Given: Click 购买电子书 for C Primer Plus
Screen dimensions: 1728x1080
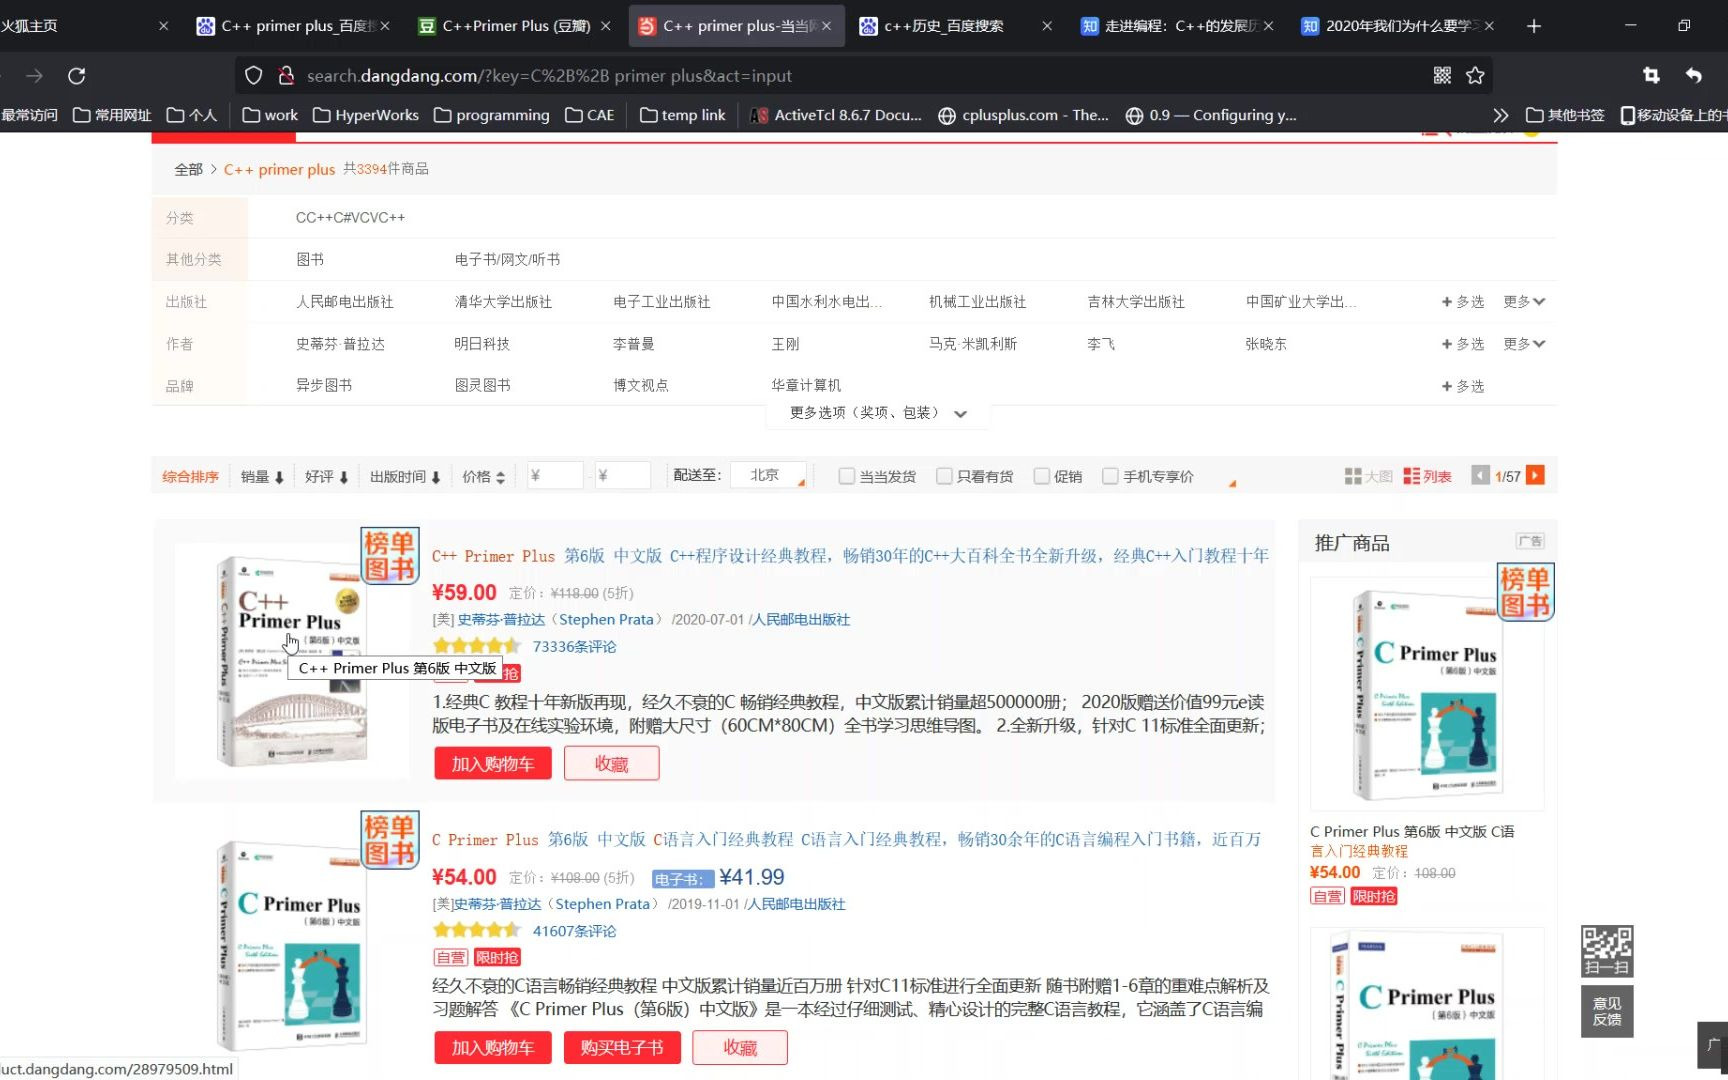Looking at the screenshot, I should point(622,1047).
